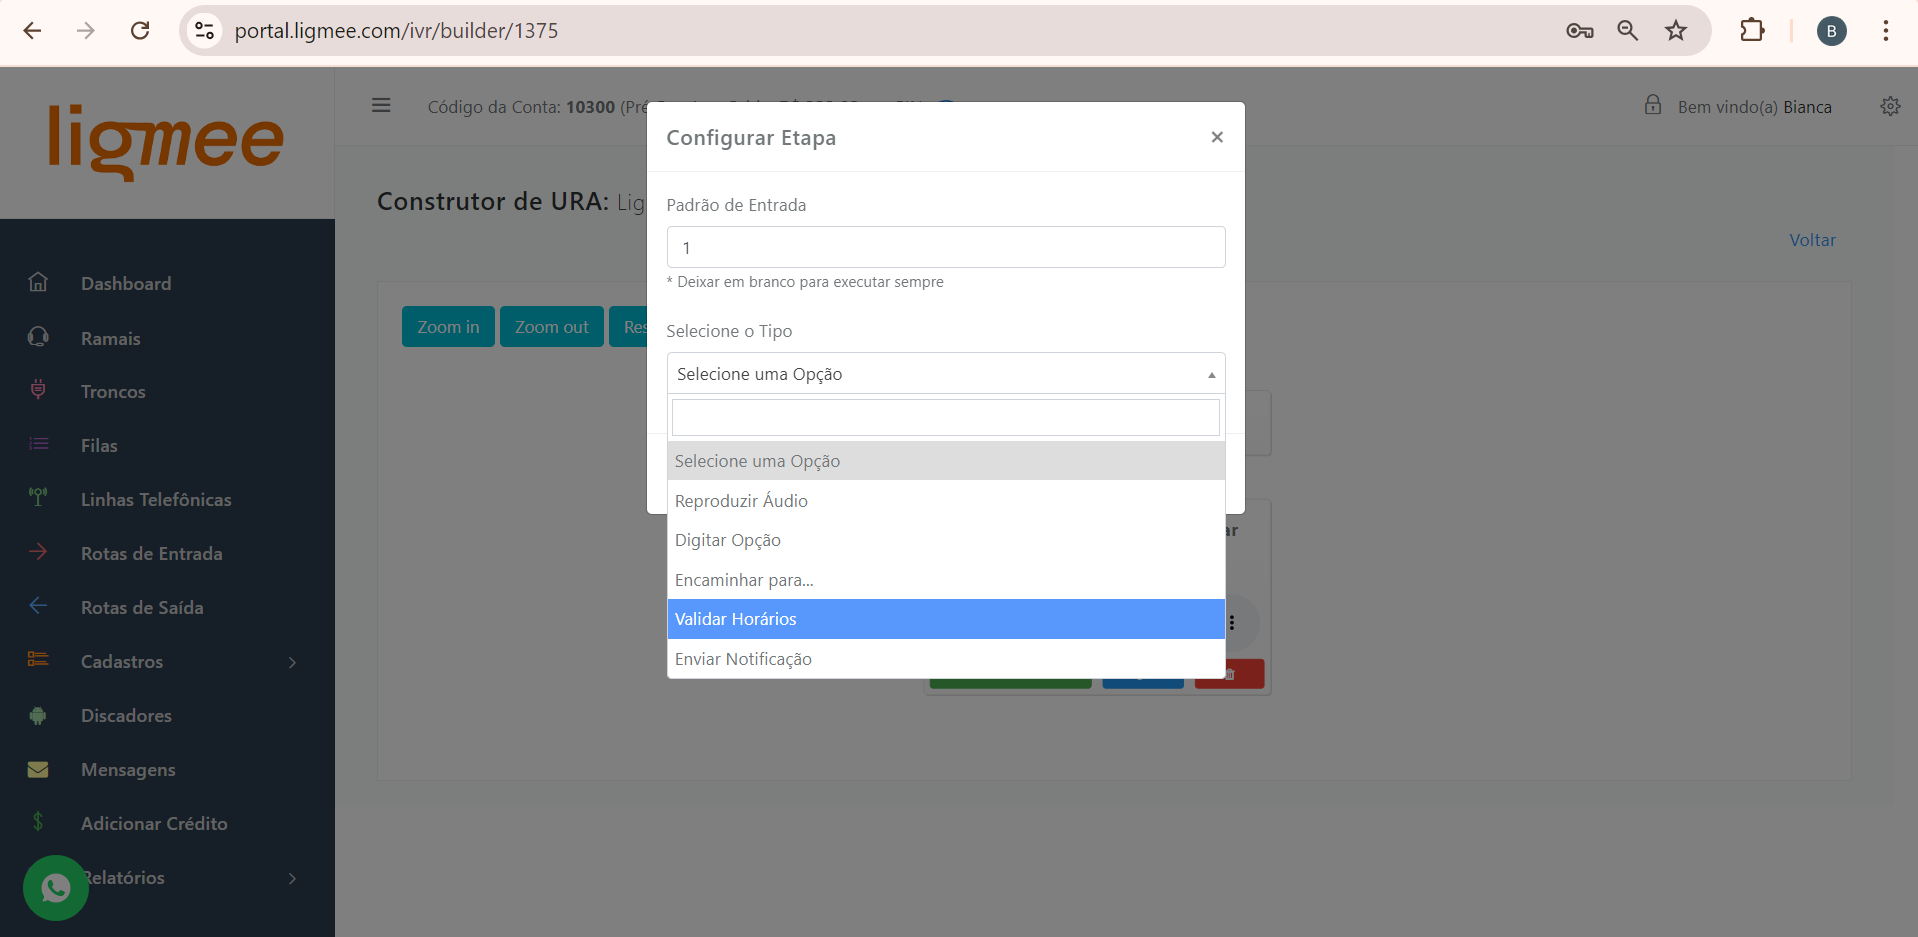
Task: Pick Encaminhar para... option
Action: pyautogui.click(x=945, y=580)
